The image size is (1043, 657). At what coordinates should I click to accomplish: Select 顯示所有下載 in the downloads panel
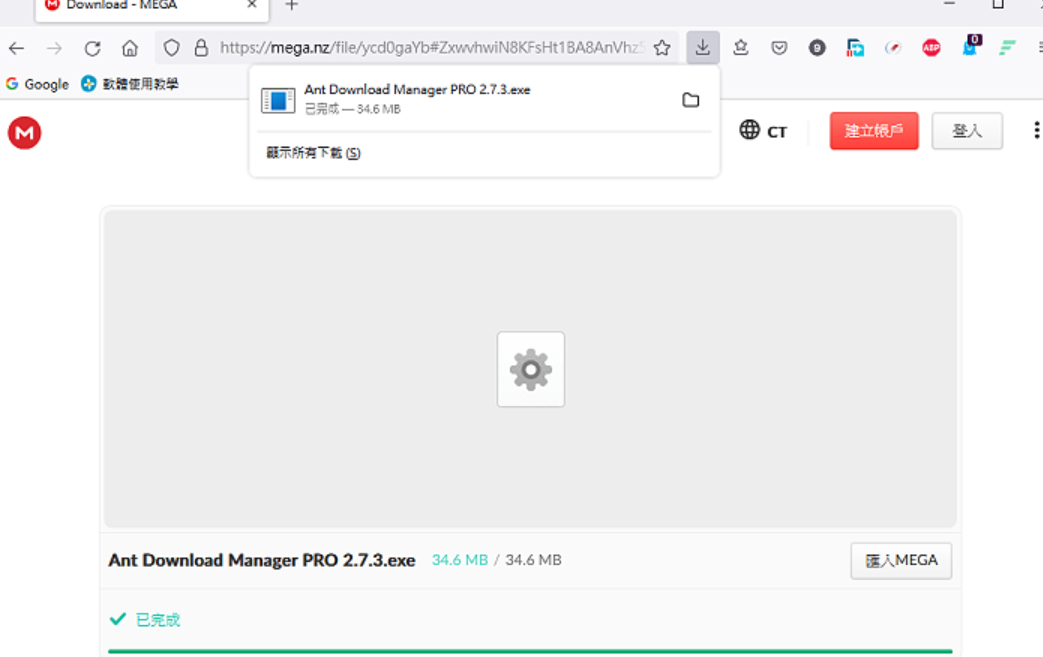coord(313,153)
